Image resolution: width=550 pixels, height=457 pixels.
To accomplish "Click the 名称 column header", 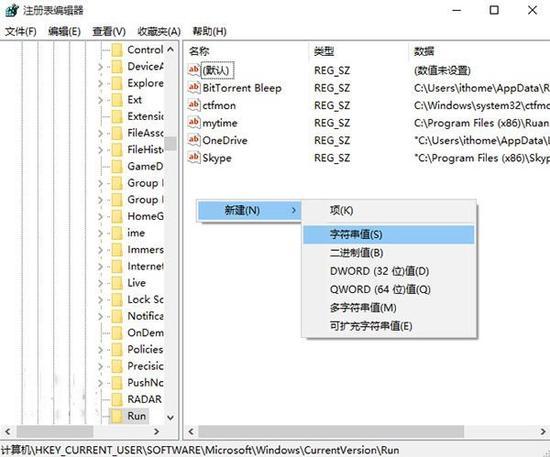I will click(x=199, y=52).
